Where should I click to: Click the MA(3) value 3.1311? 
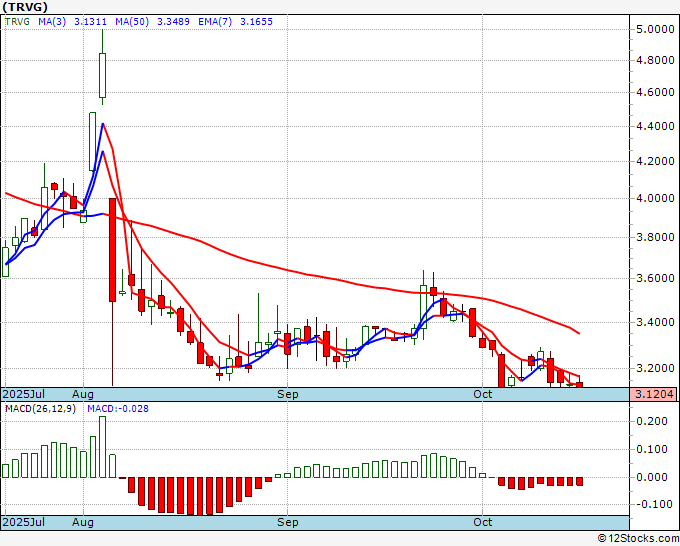coord(90,22)
